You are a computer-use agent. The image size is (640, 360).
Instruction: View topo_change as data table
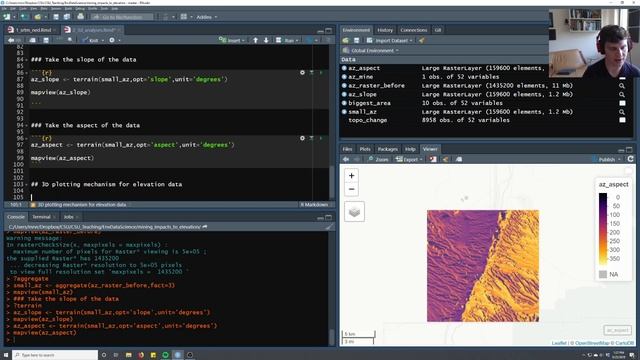click(622, 120)
